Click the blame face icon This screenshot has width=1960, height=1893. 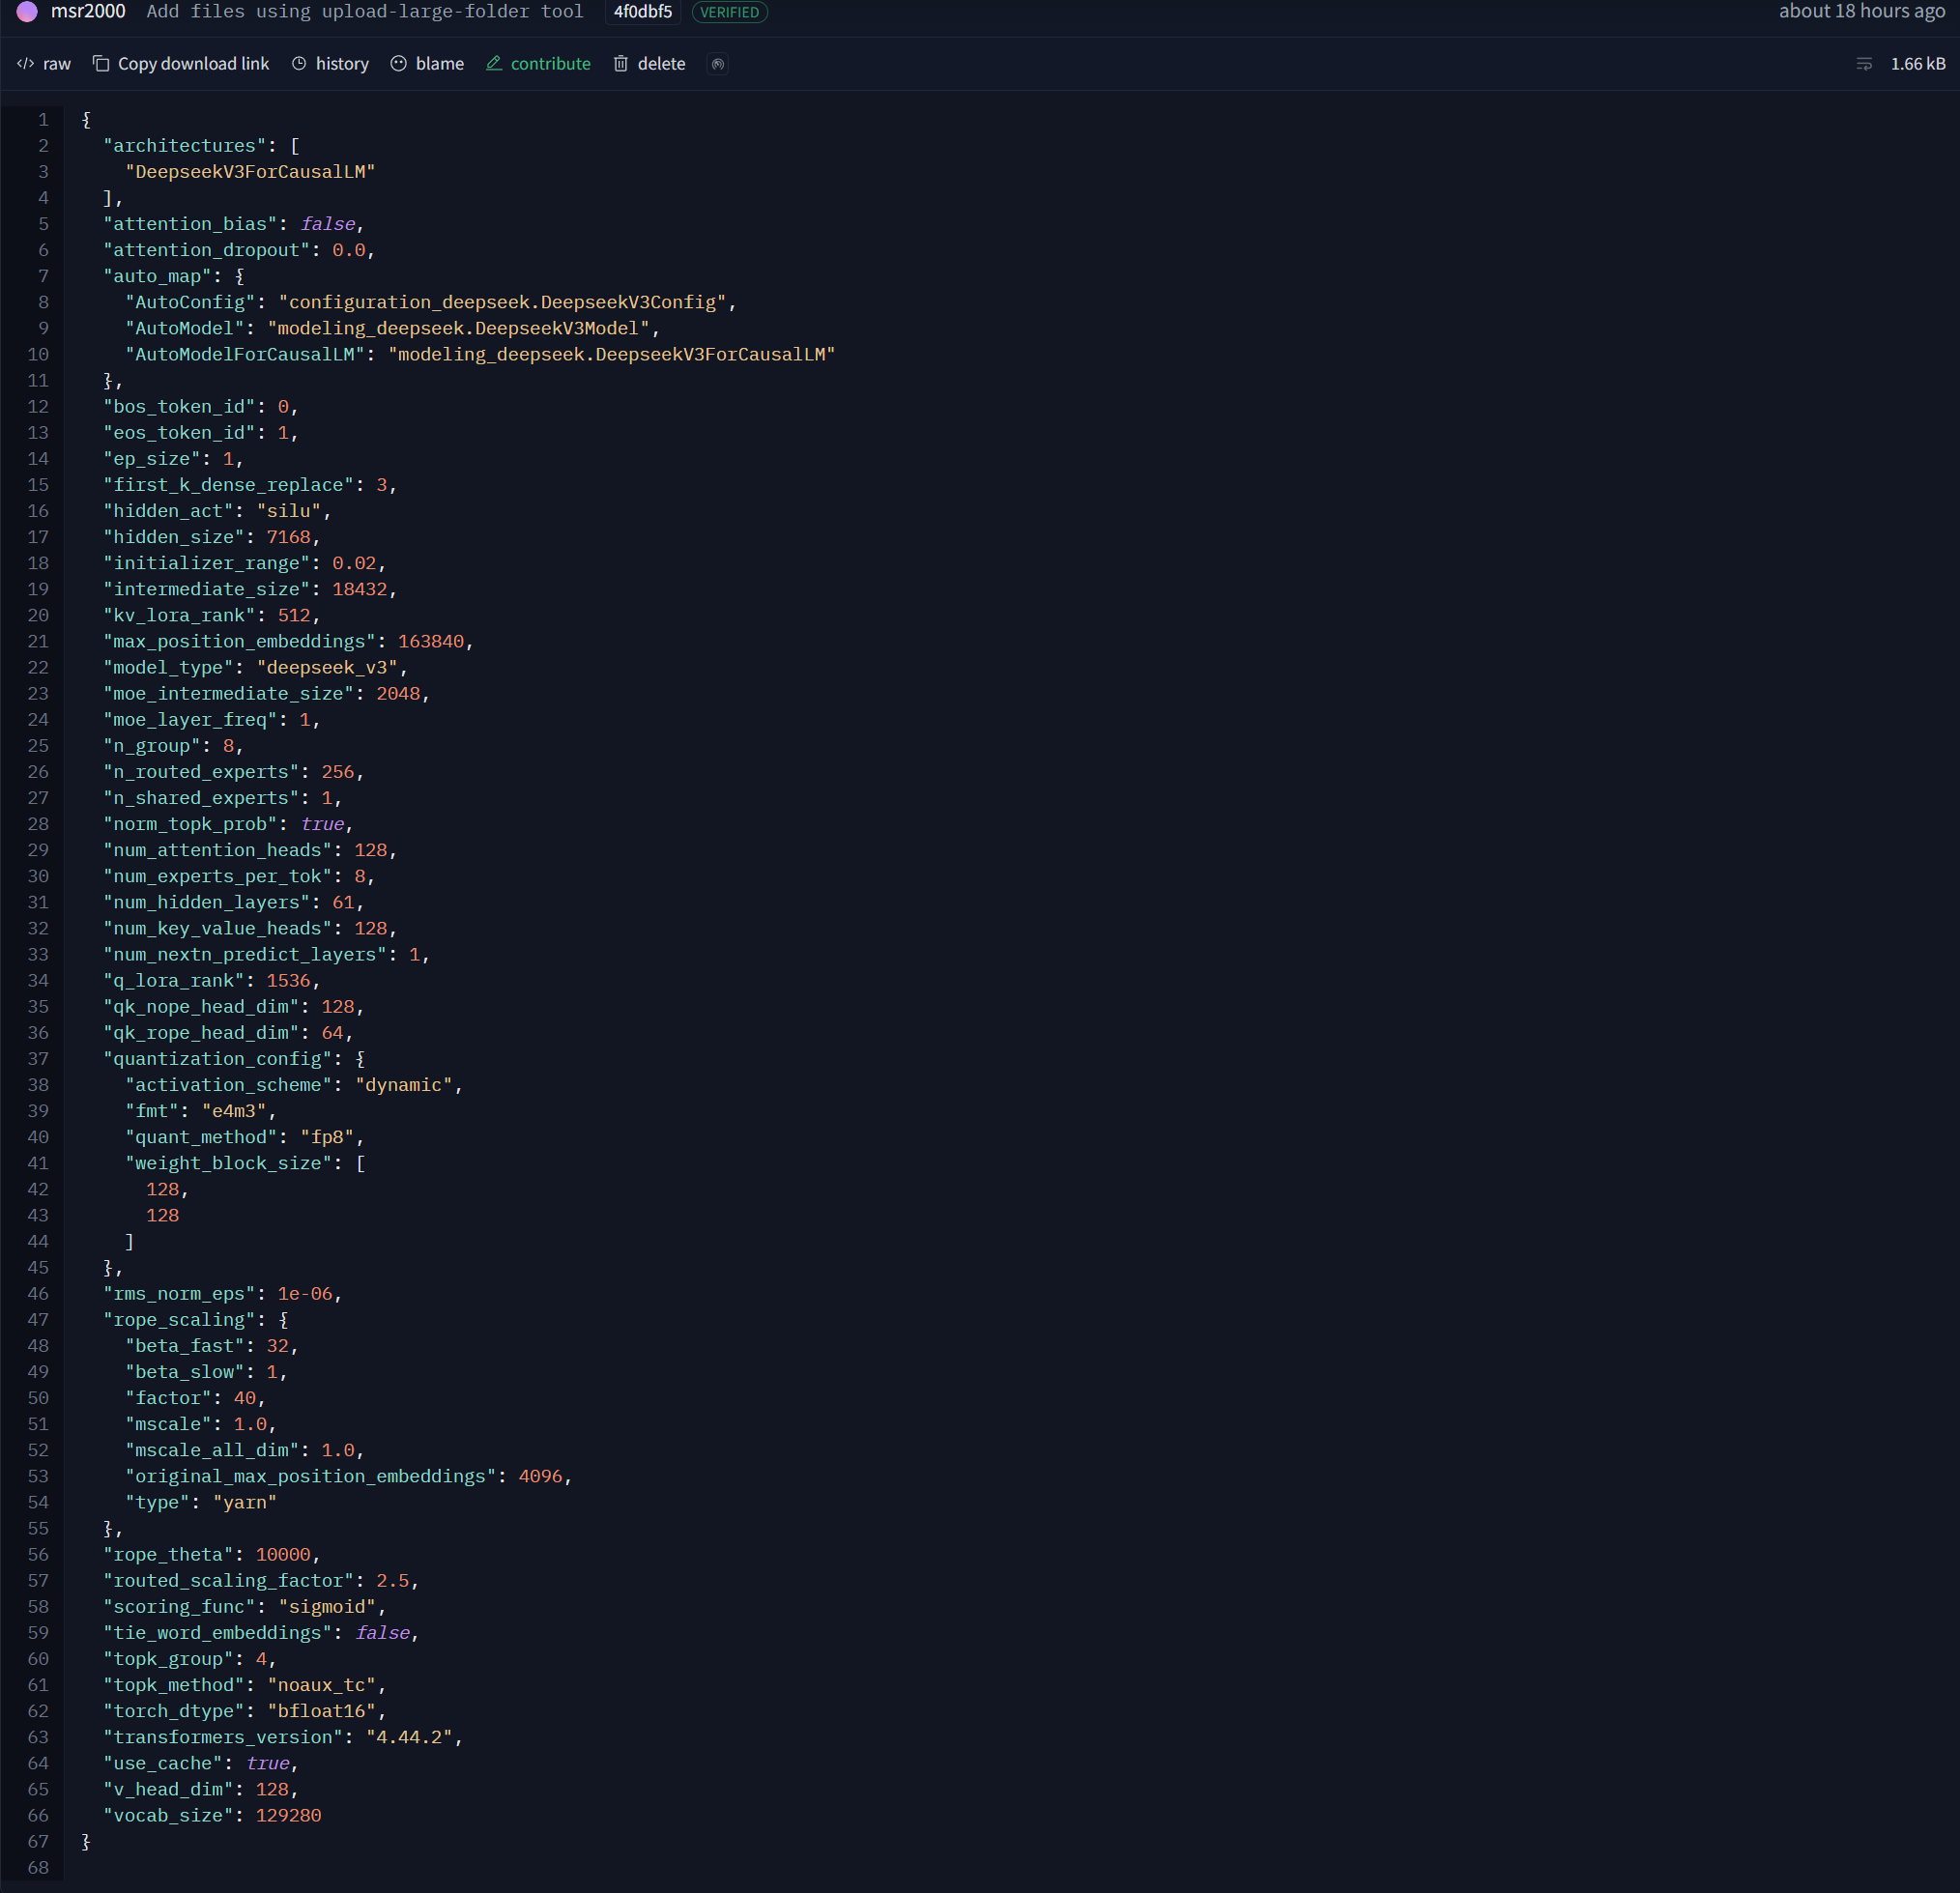click(398, 64)
